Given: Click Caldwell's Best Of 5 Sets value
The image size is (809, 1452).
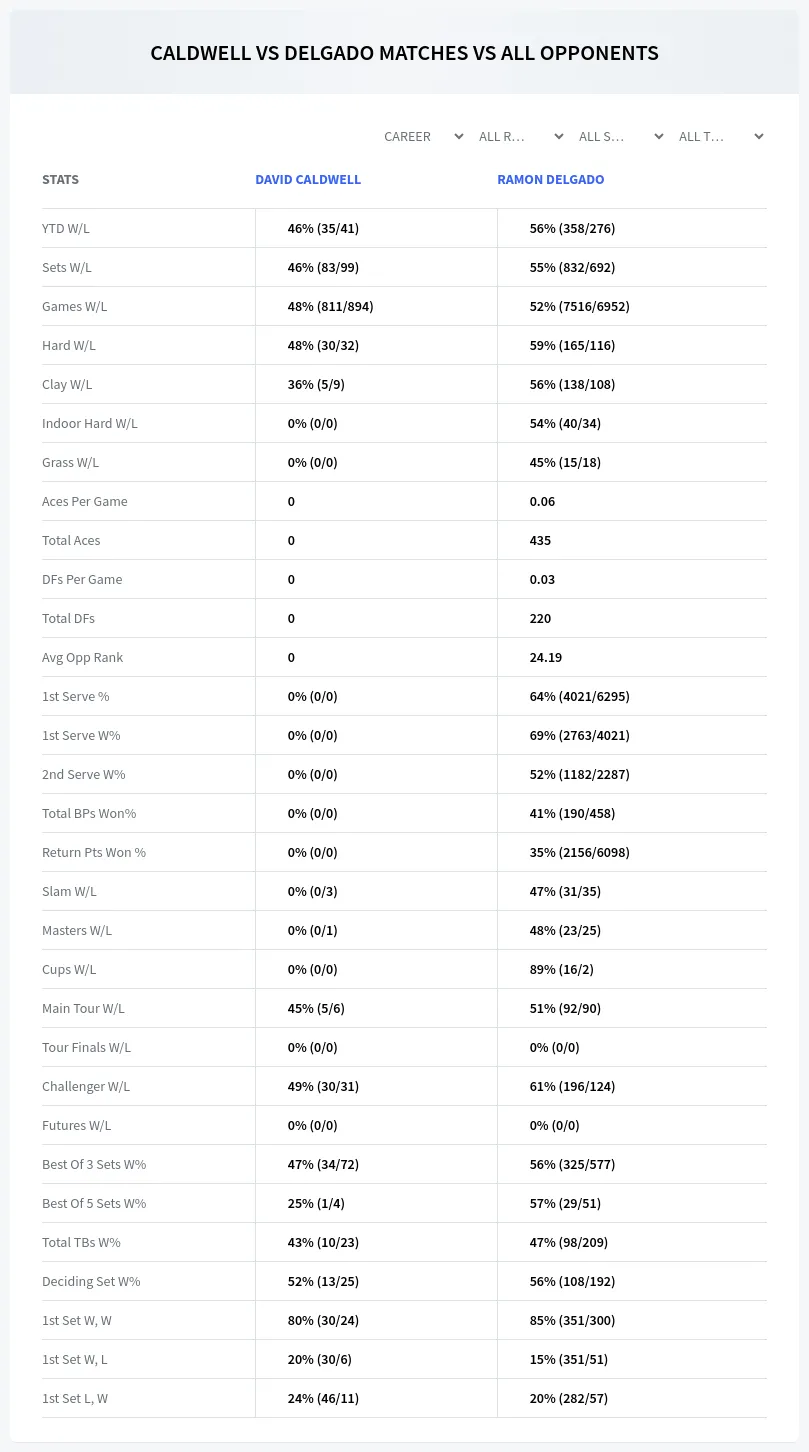Looking at the screenshot, I should pyautogui.click(x=316, y=1203).
